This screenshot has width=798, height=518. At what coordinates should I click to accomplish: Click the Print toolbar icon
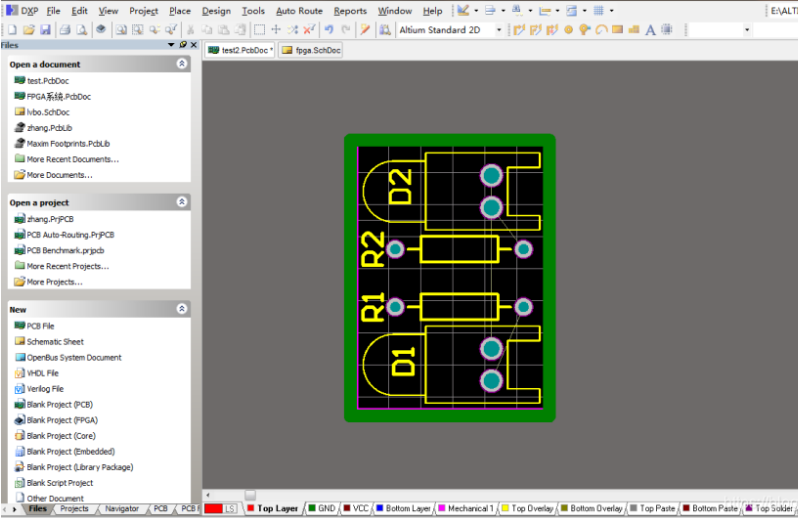click(65, 30)
